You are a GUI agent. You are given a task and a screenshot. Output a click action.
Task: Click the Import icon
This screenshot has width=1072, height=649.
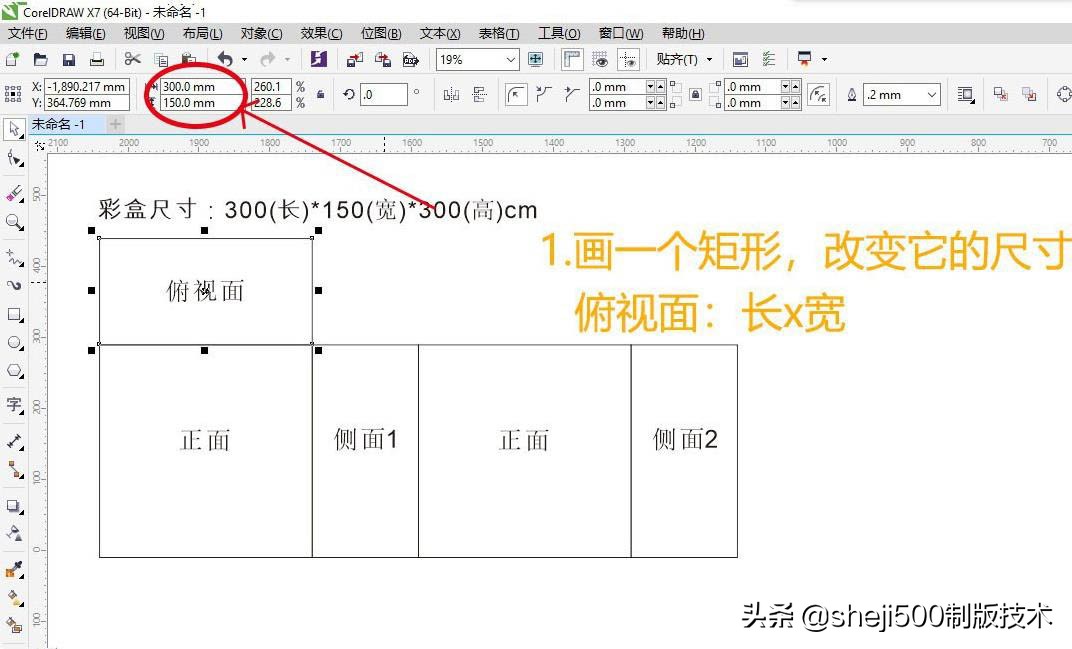click(354, 59)
